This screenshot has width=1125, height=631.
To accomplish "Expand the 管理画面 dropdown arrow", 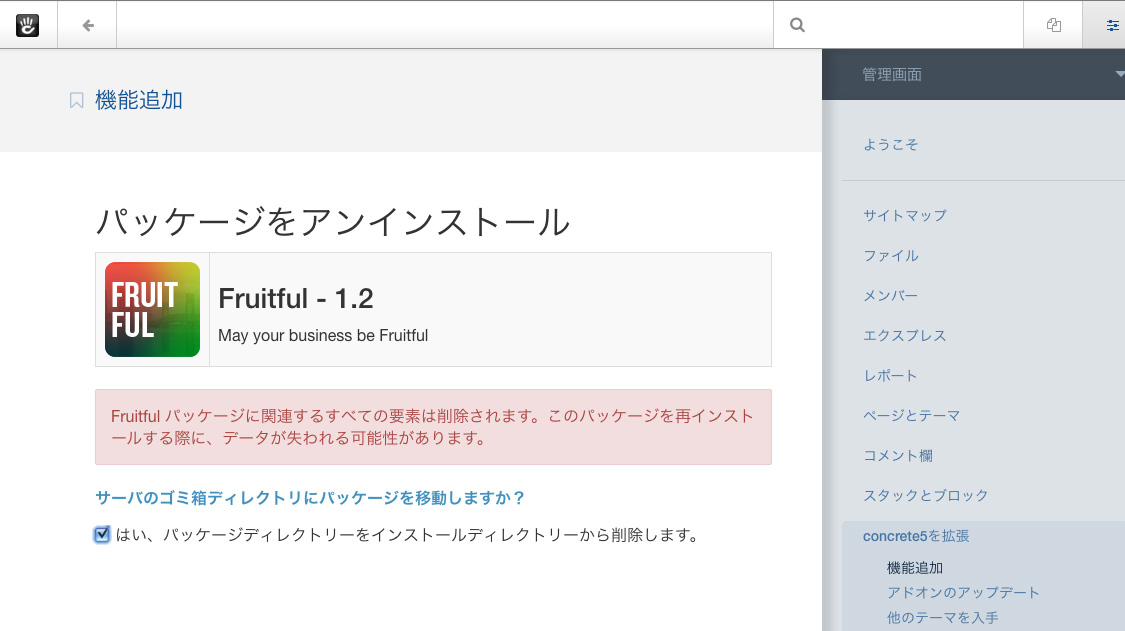I will [1119, 74].
